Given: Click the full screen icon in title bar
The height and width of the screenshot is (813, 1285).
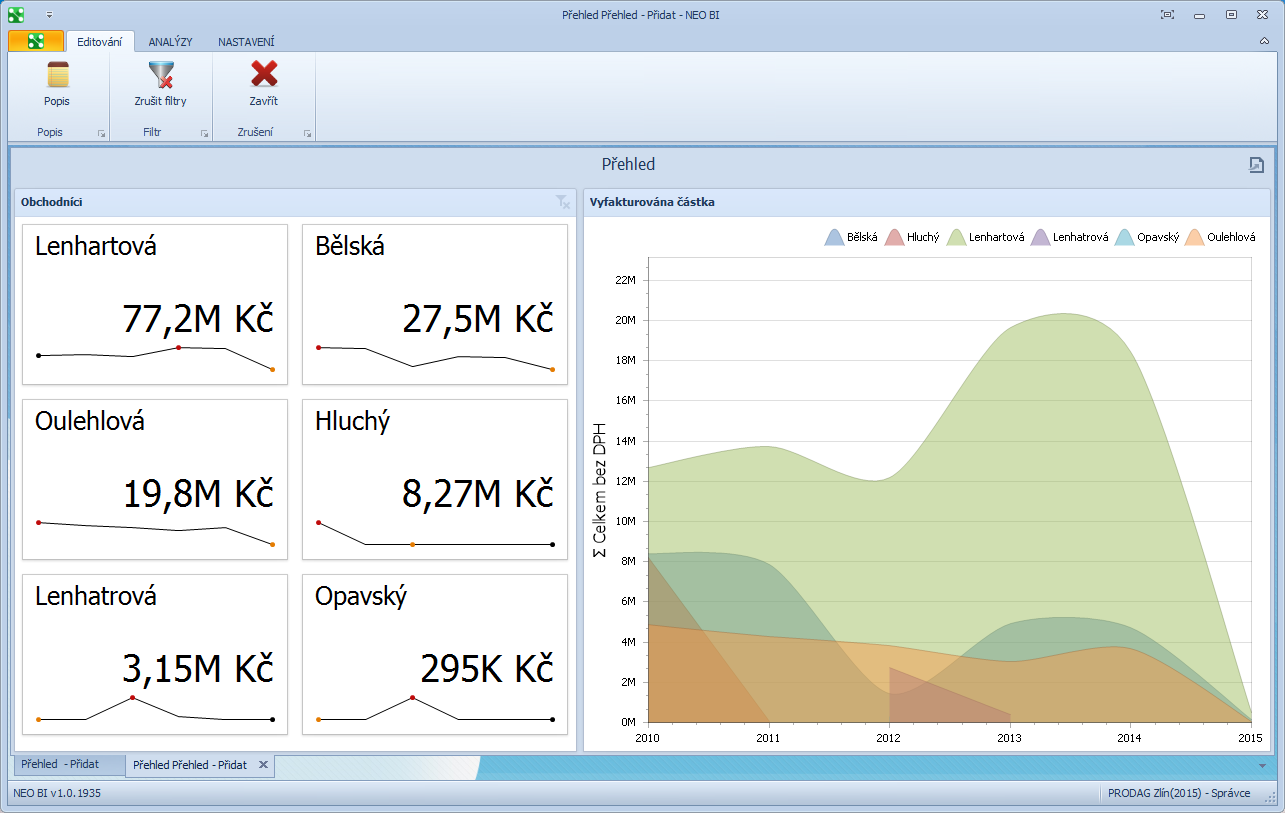Looking at the screenshot, I should 1167,14.
